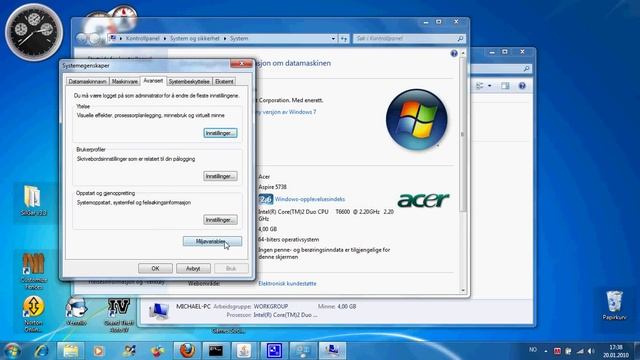Open the Ventrilo desktop shortcut

76,312
